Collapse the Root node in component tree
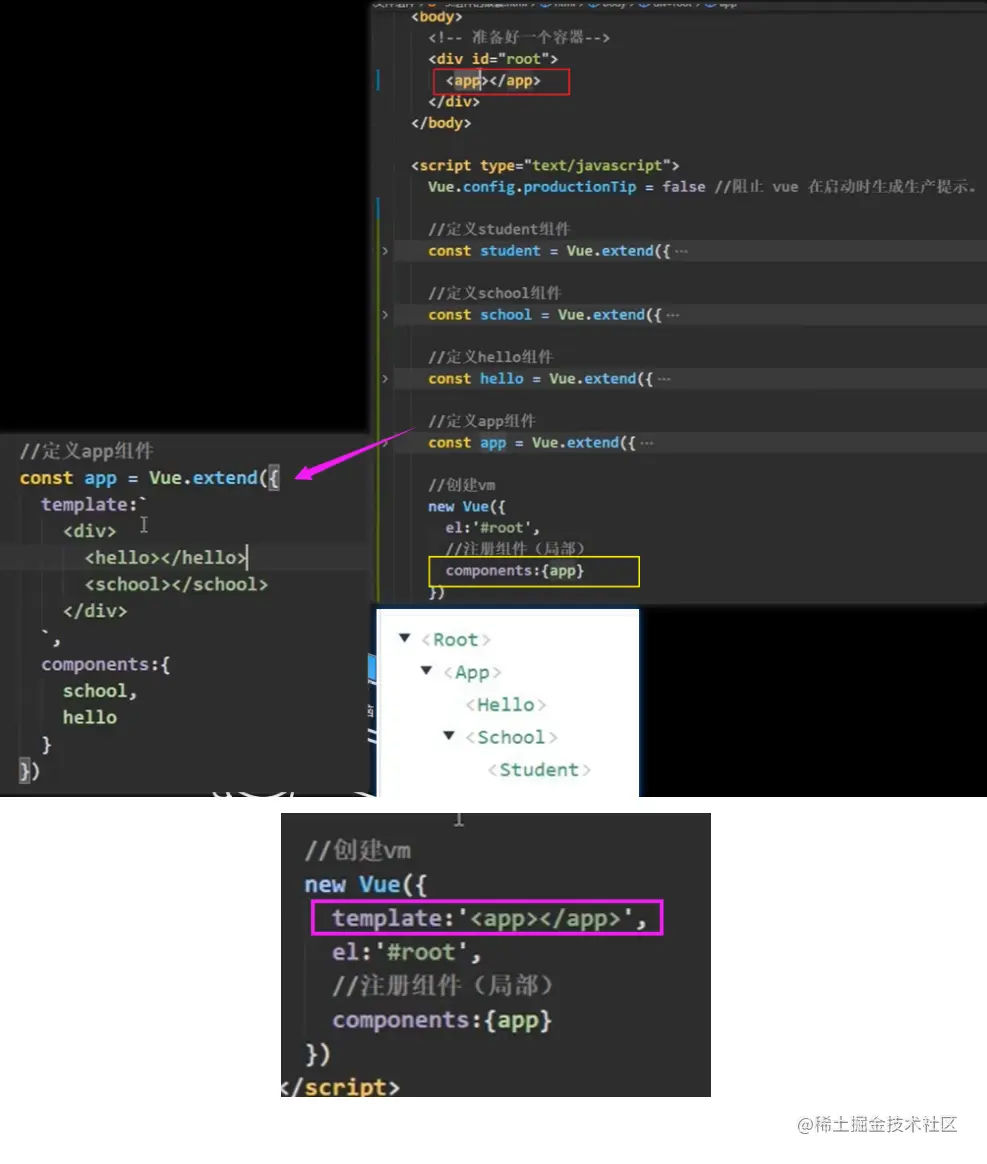The image size is (987, 1164). click(x=404, y=638)
